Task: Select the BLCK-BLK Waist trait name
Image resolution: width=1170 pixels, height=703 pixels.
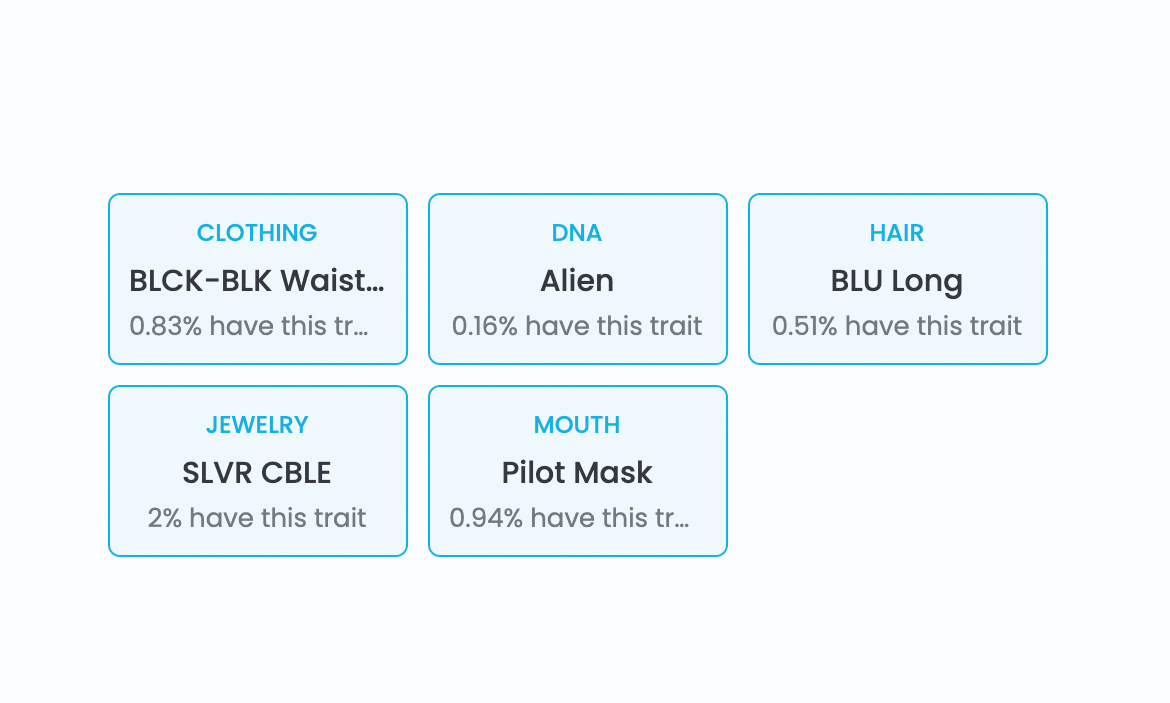Action: point(257,281)
